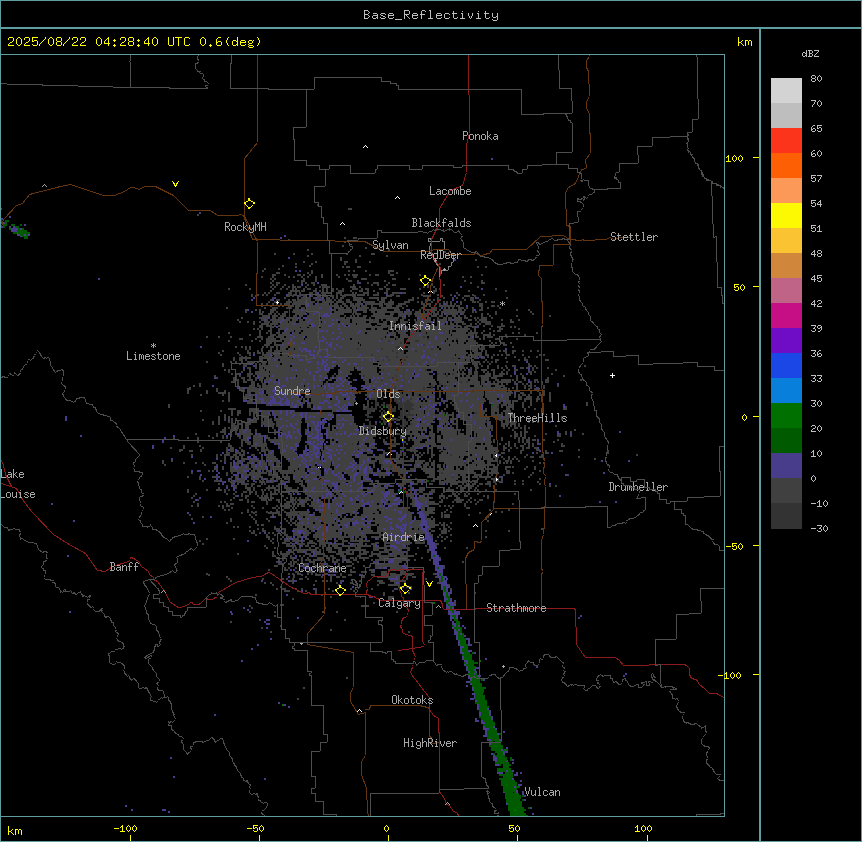
Task: Click the km unit label at top right
Action: tap(745, 42)
